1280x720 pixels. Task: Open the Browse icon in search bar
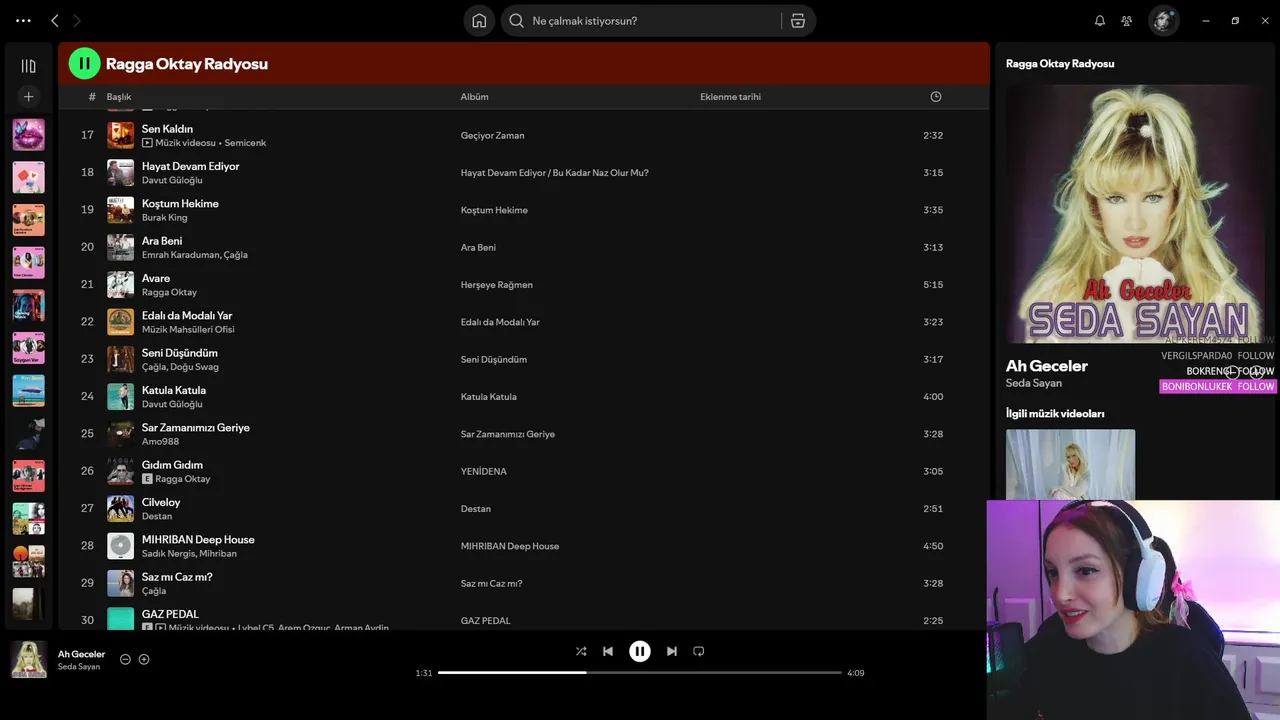(x=798, y=20)
